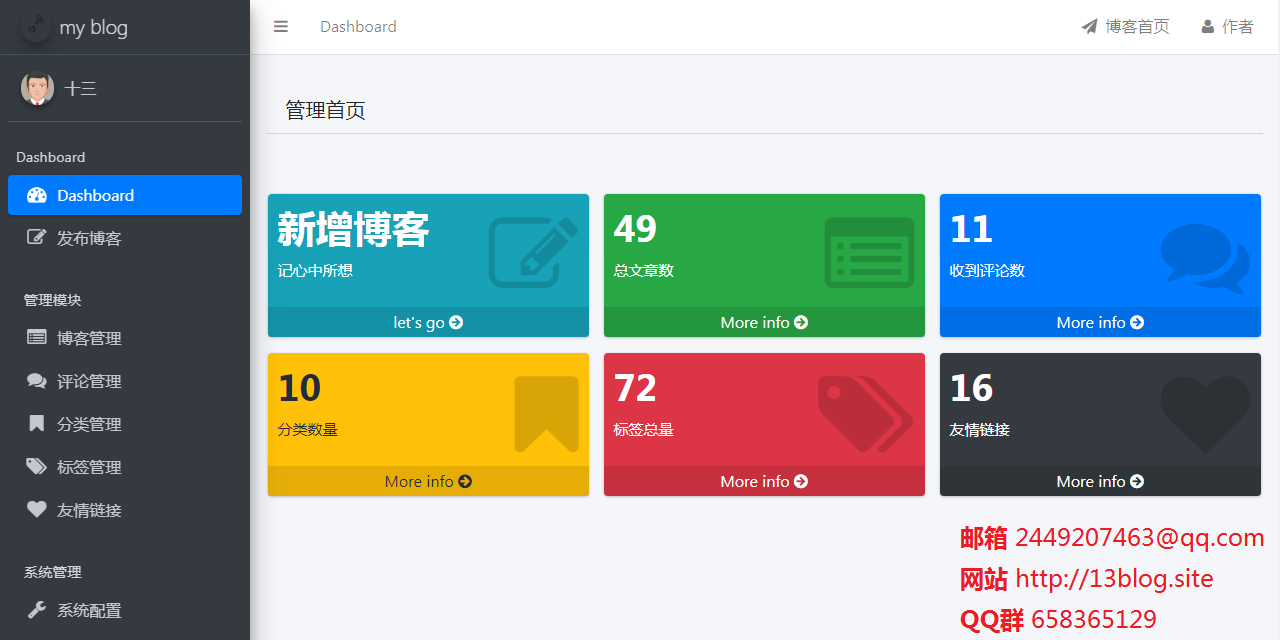Click the wrench icon beside 系统配置
The height and width of the screenshot is (640, 1280).
coord(36,610)
